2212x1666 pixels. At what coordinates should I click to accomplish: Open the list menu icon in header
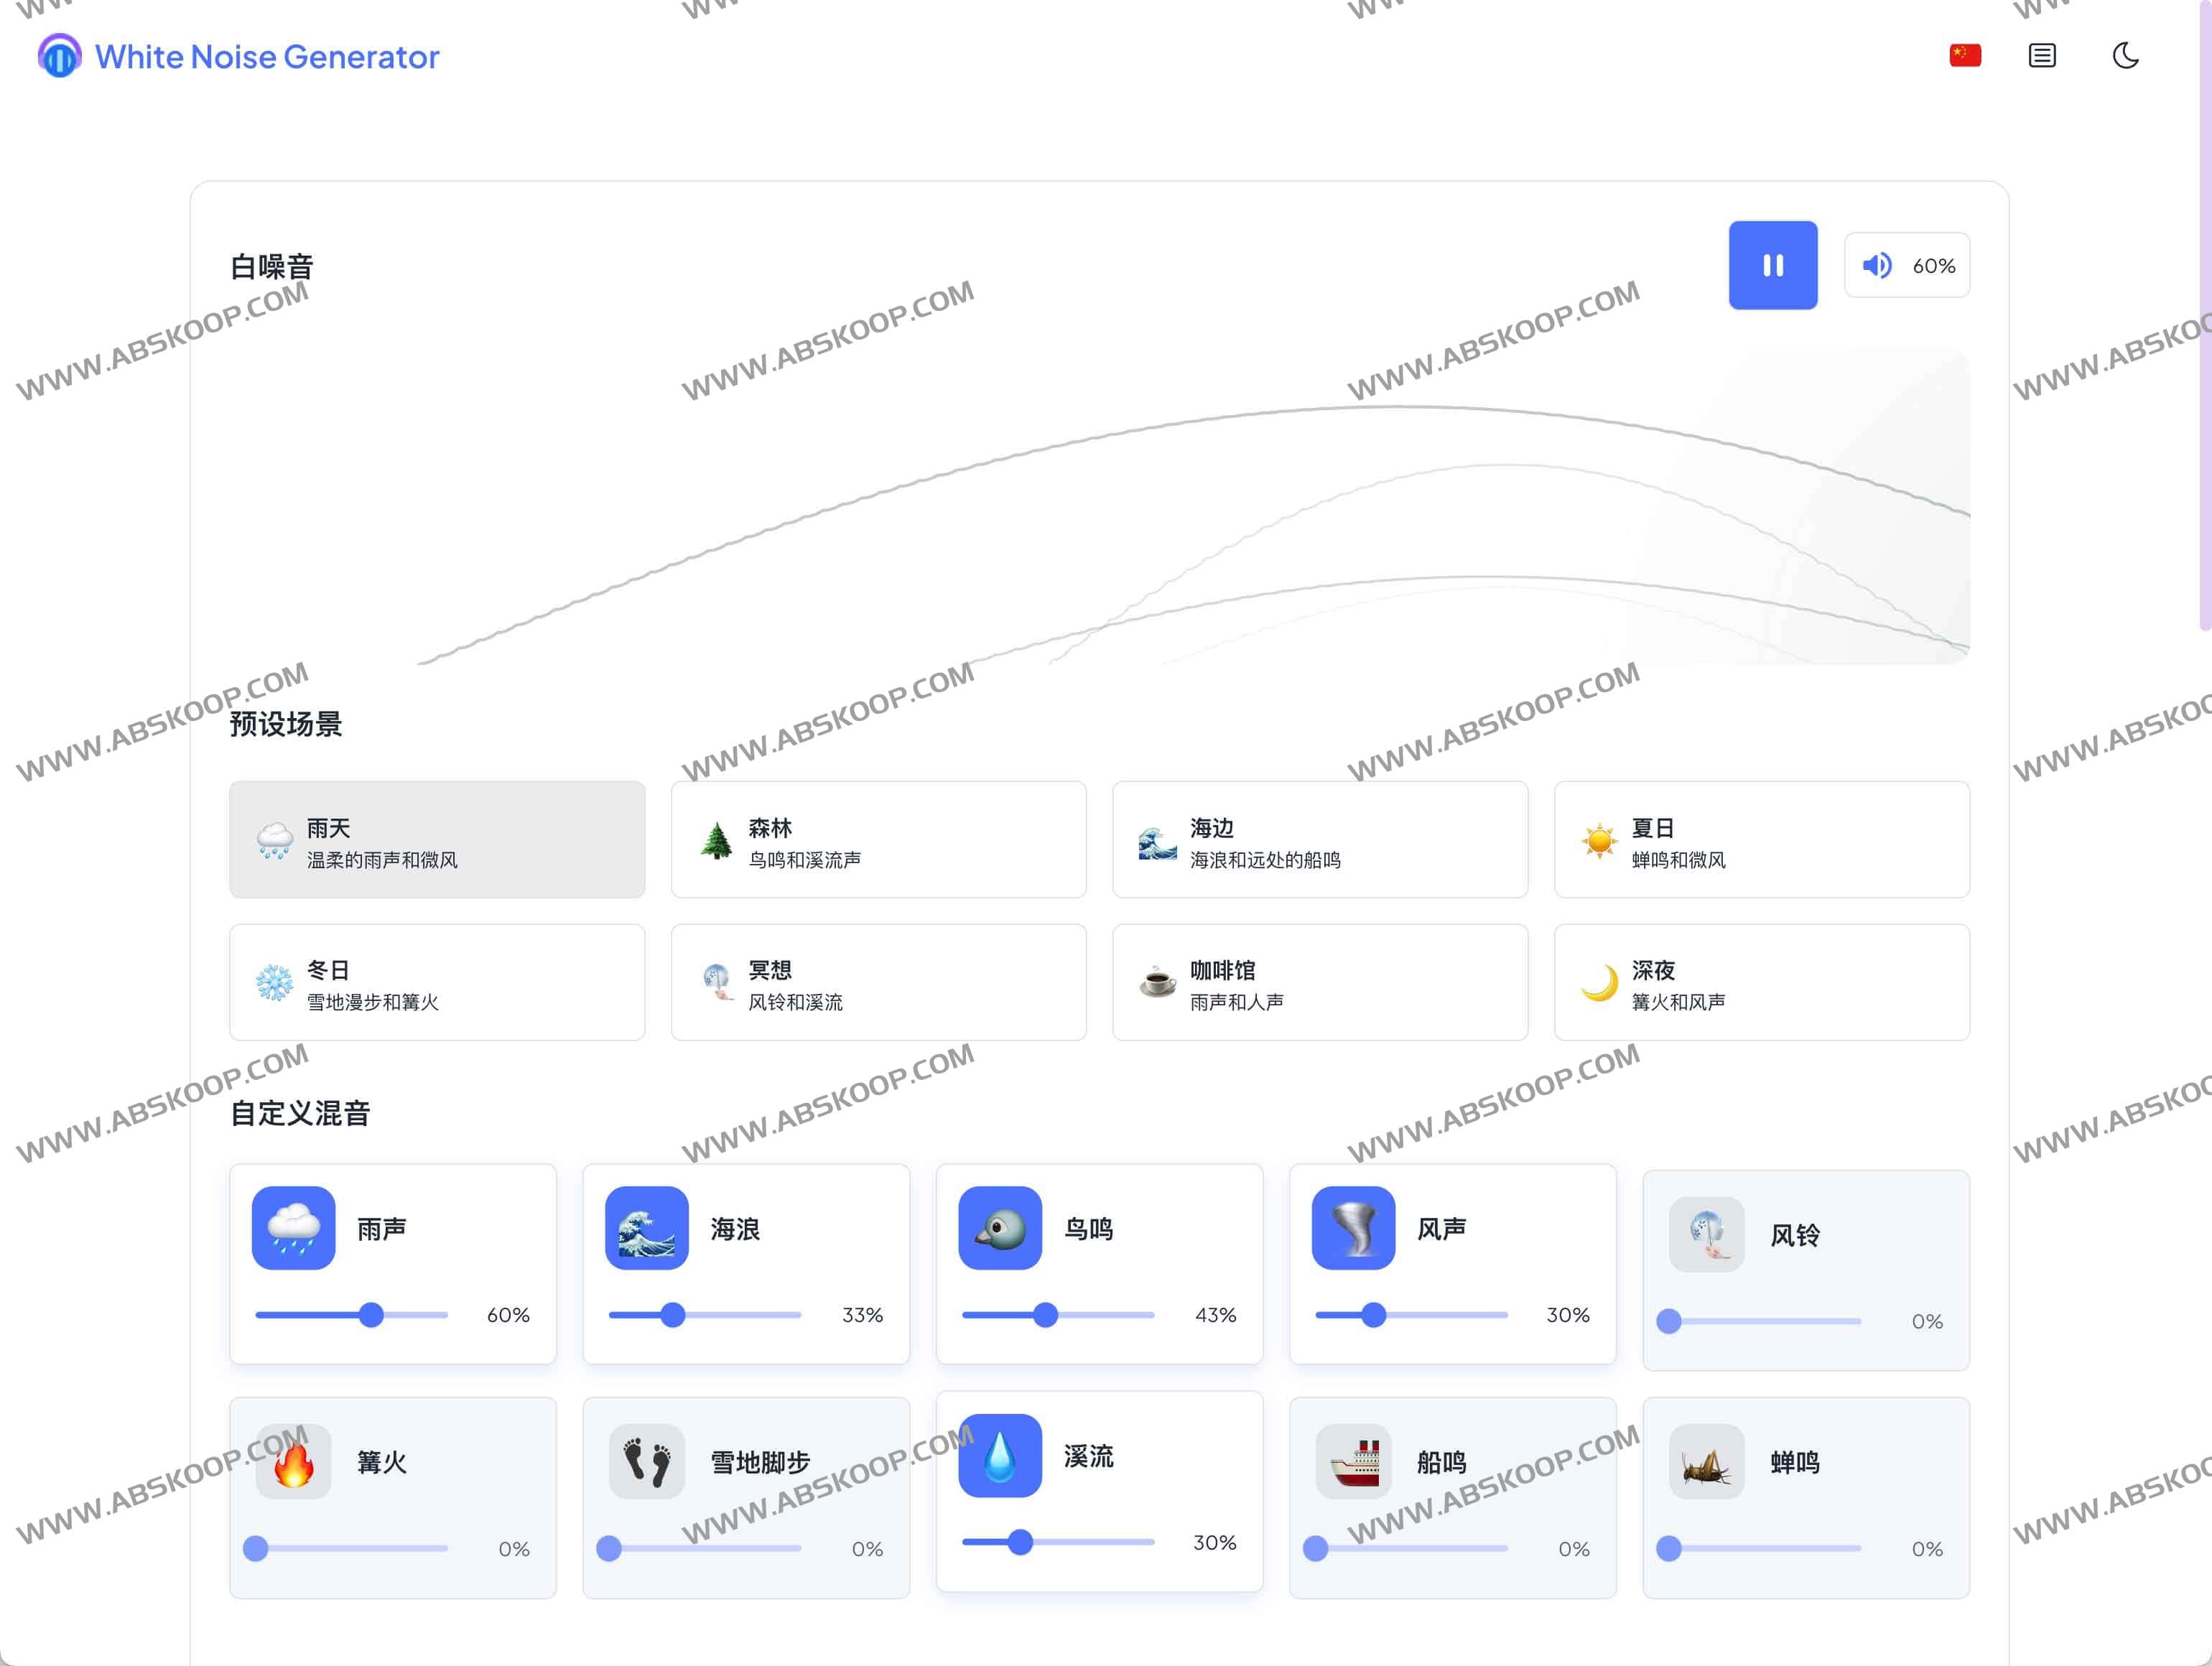click(2042, 56)
